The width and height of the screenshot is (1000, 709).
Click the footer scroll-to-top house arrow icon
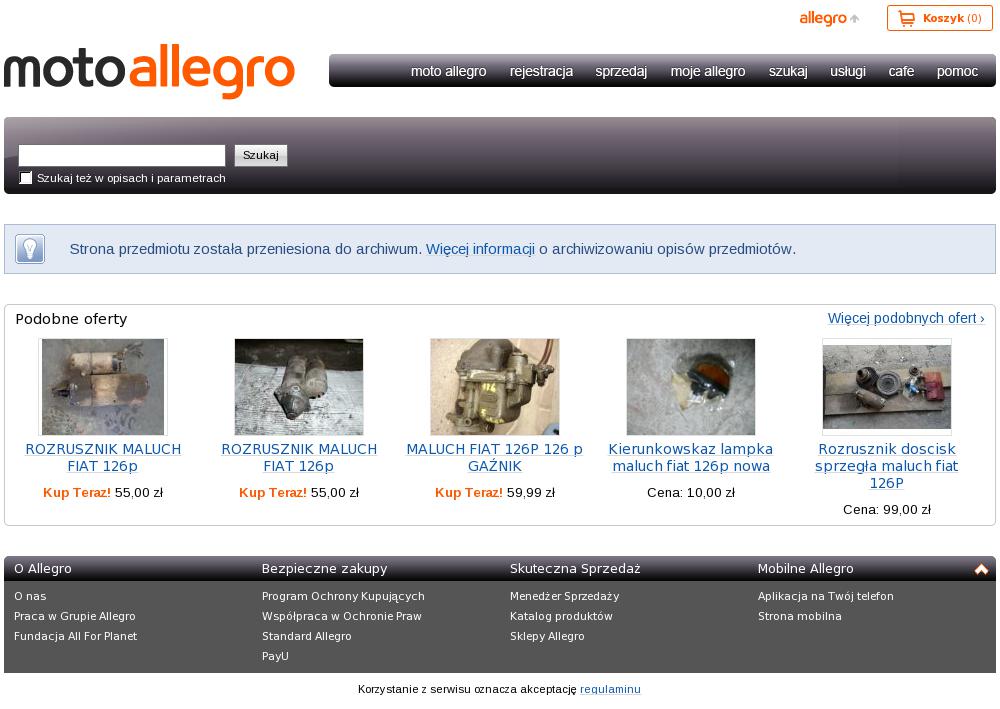[x=981, y=569]
